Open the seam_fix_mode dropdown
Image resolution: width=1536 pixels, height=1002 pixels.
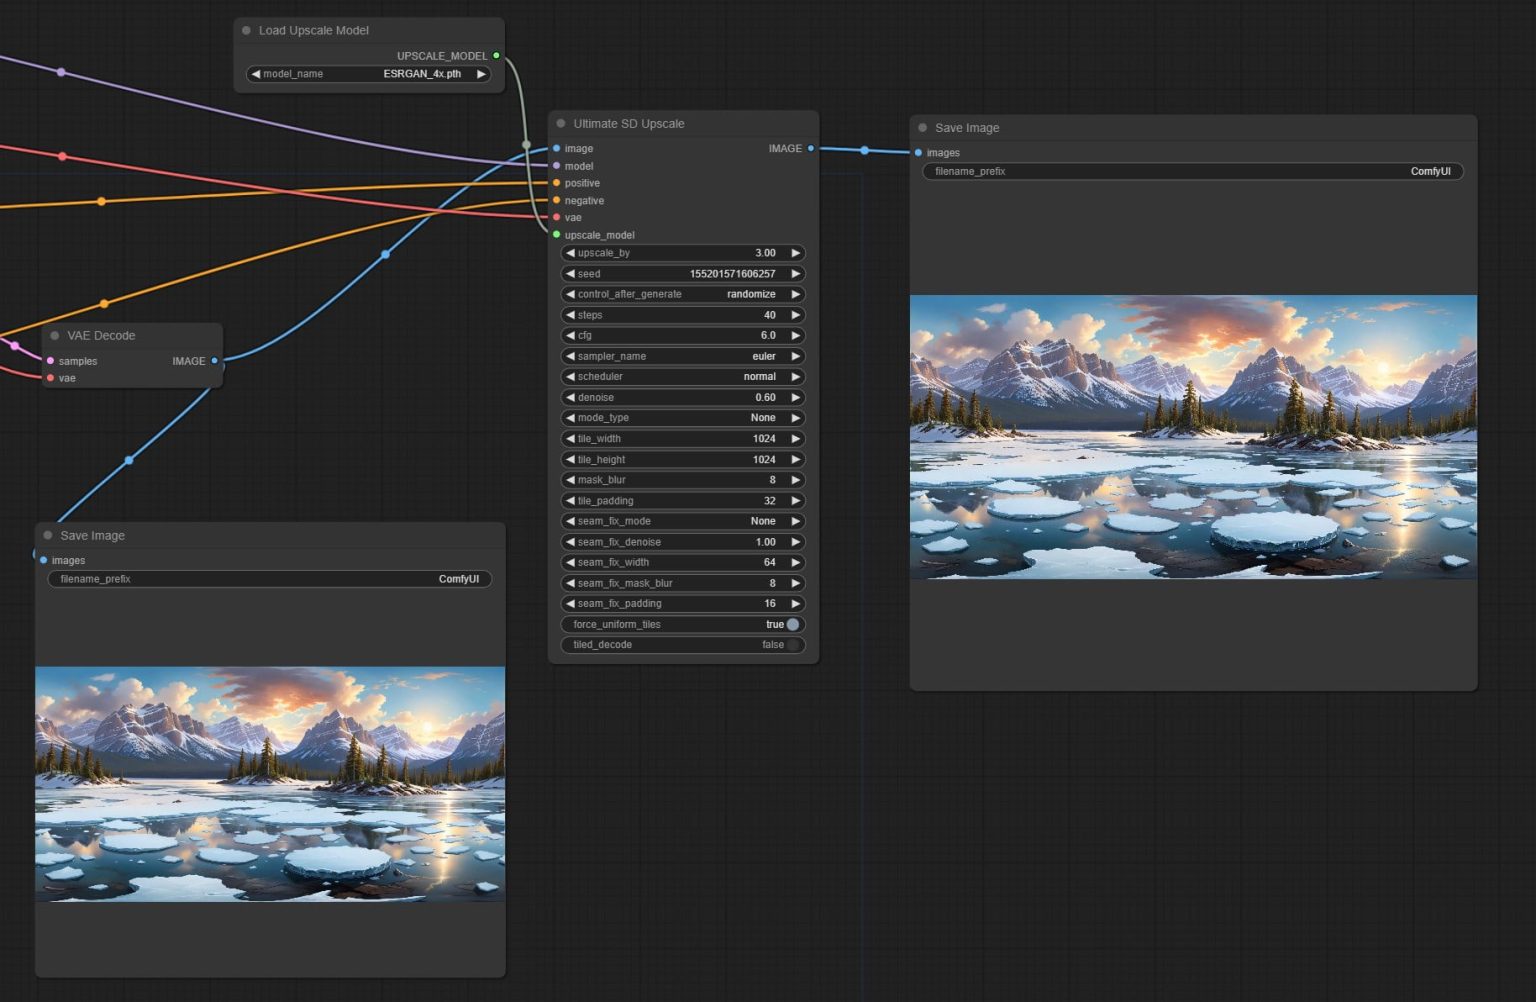click(x=683, y=521)
